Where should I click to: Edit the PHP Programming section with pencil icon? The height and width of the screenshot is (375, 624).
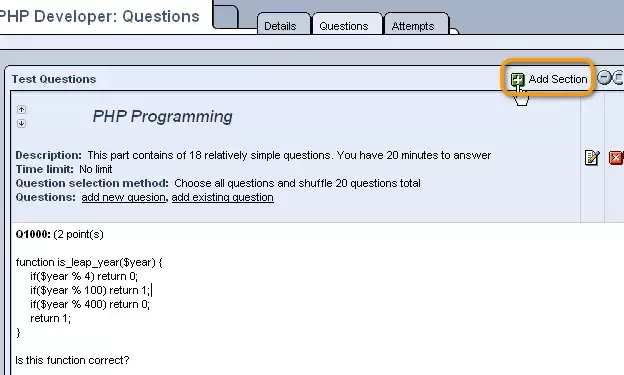tap(592, 158)
